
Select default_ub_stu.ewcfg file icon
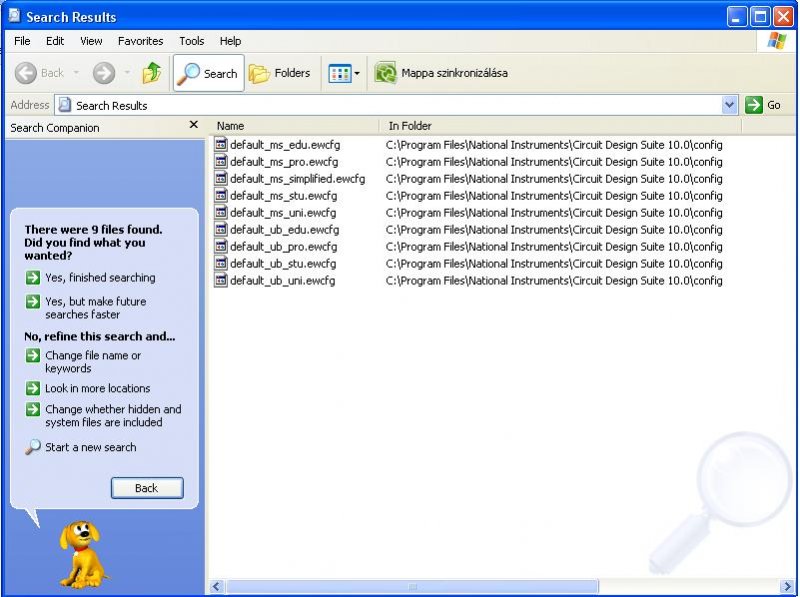pos(220,263)
